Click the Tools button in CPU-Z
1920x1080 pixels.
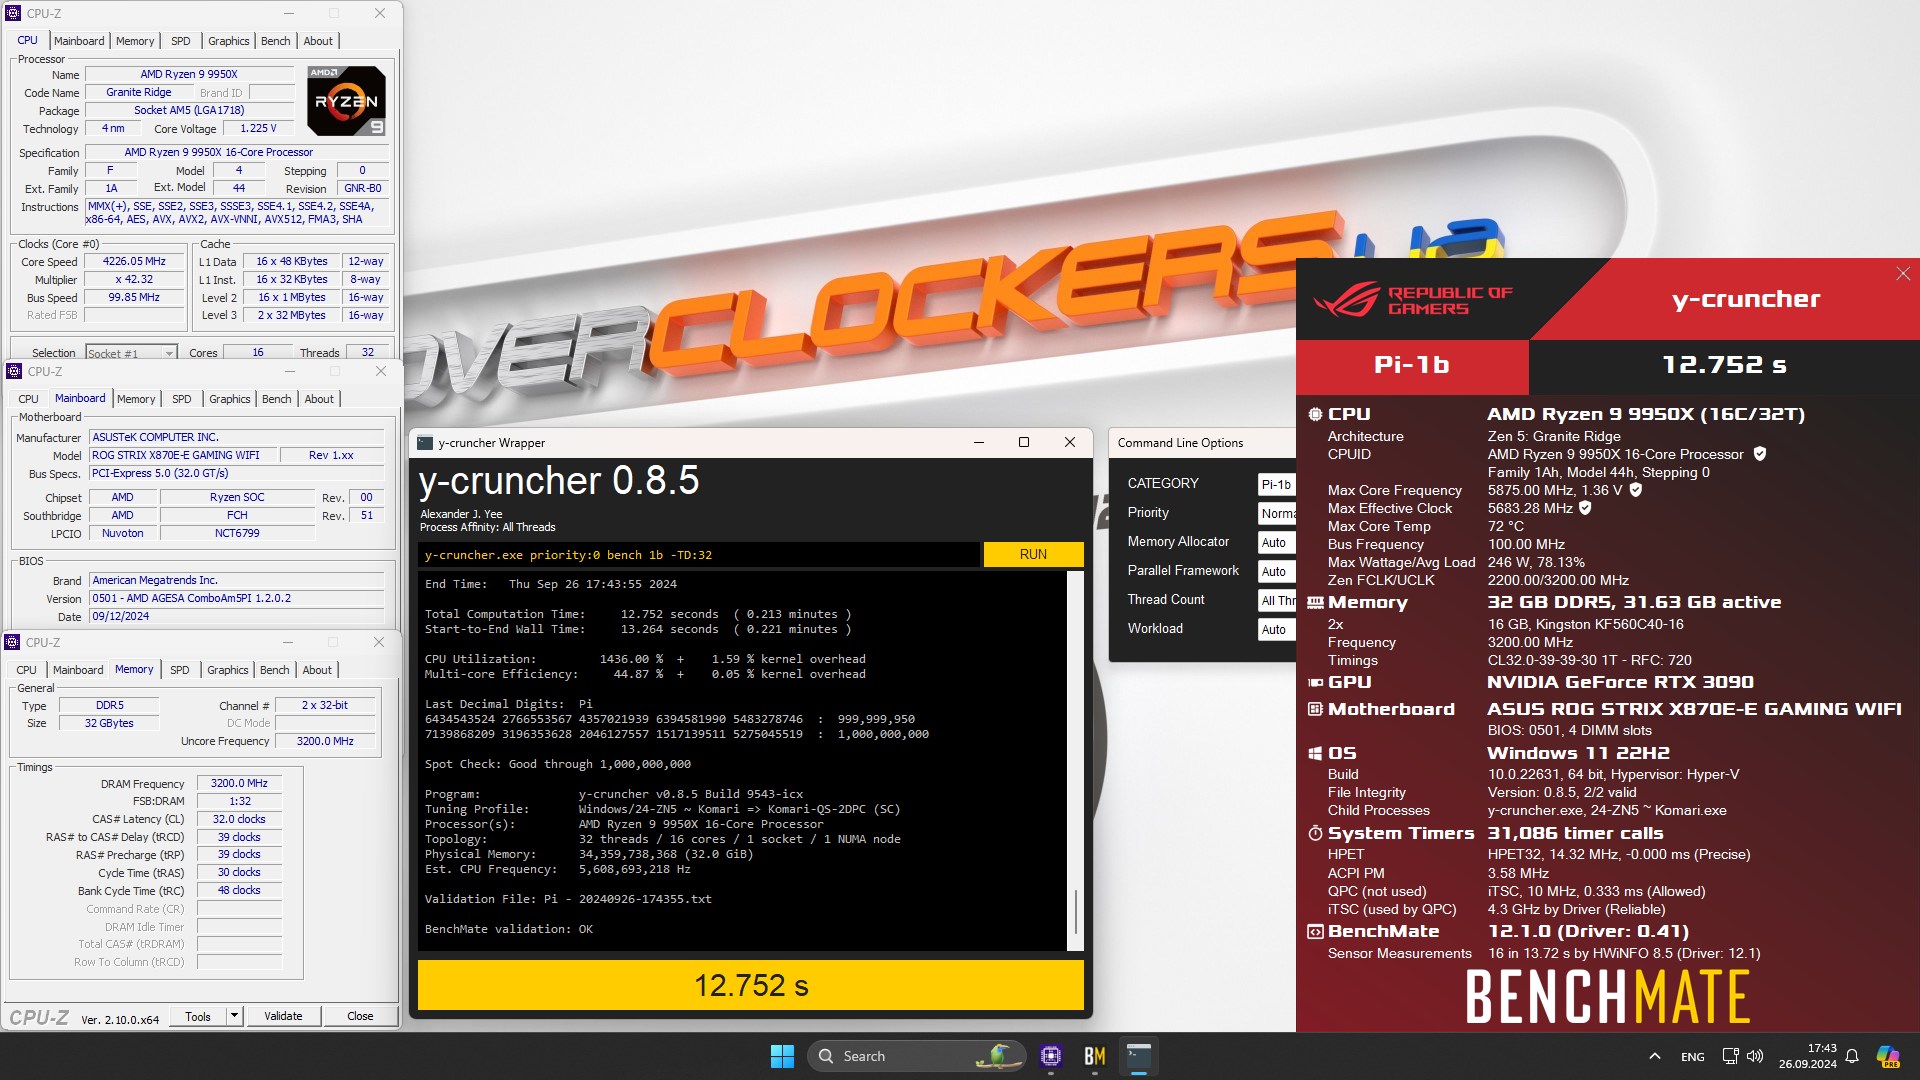(198, 1016)
